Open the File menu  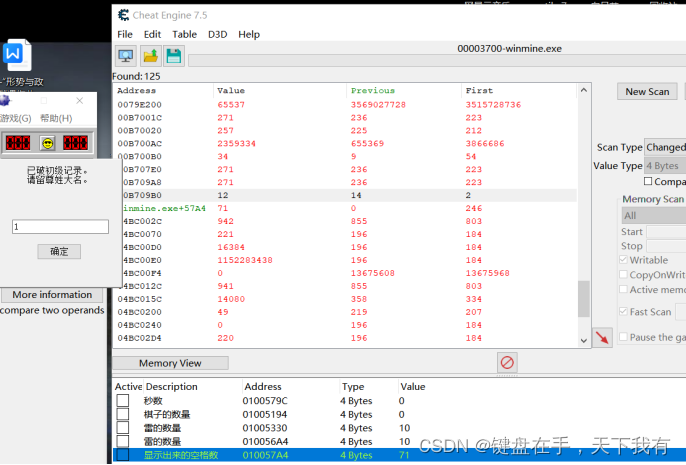pos(125,34)
